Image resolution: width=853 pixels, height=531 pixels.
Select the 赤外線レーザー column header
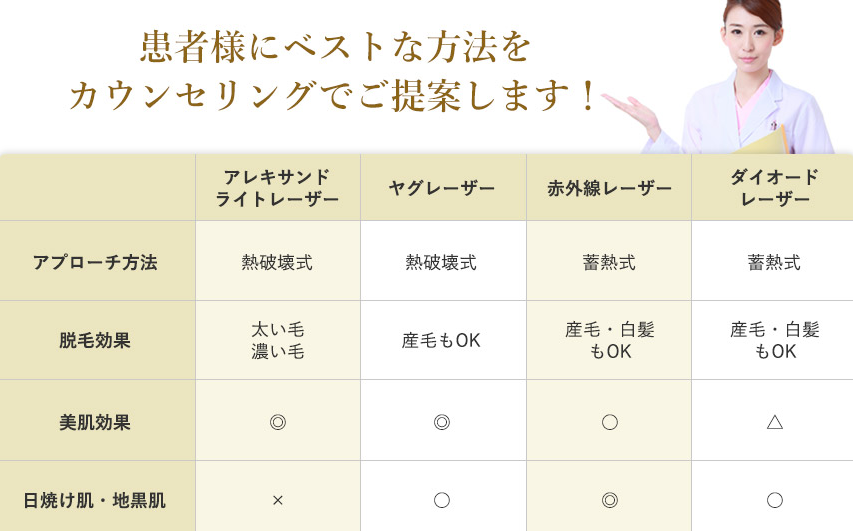coord(609,188)
